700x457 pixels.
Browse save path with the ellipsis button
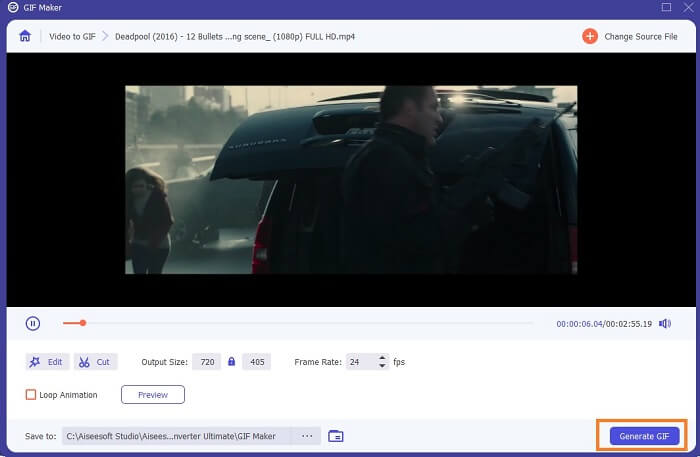pos(307,436)
